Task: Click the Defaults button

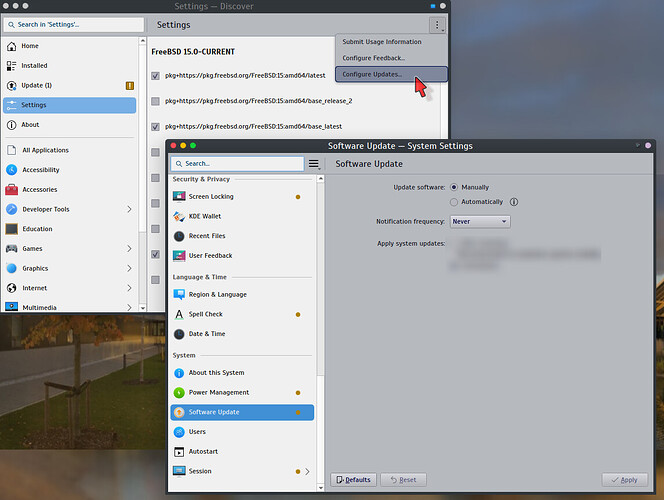Action: pyautogui.click(x=353, y=480)
